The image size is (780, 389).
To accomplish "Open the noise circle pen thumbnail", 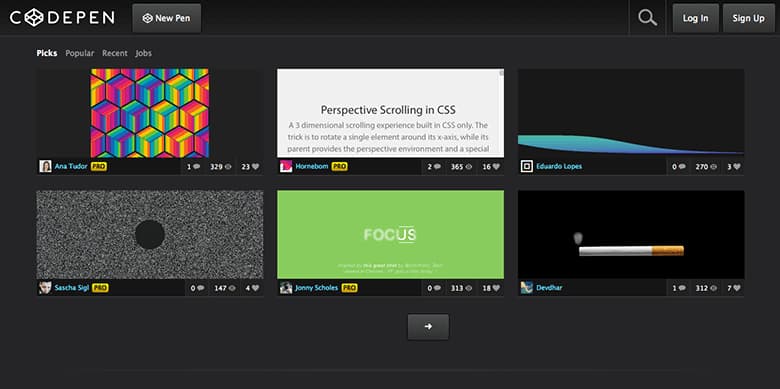I will [x=150, y=234].
